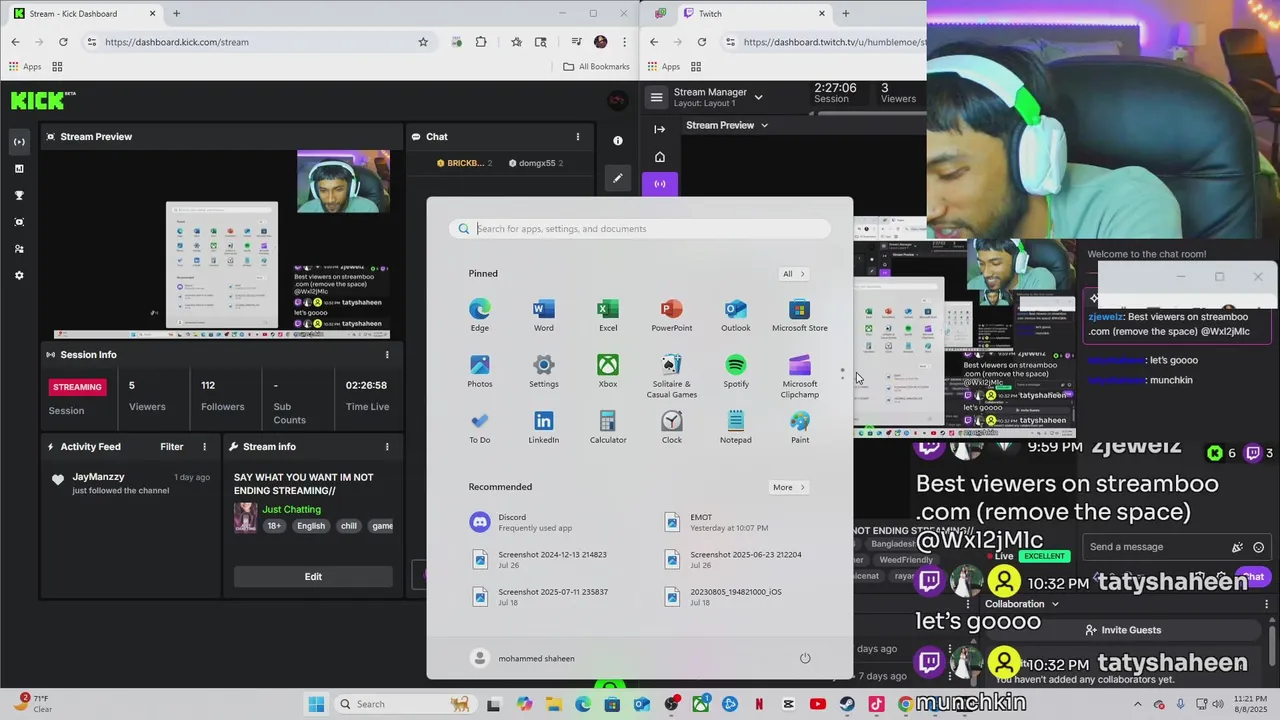This screenshot has width=1280, height=720.
Task: Click Twitch hamburger menu icon
Action: pyautogui.click(x=656, y=97)
